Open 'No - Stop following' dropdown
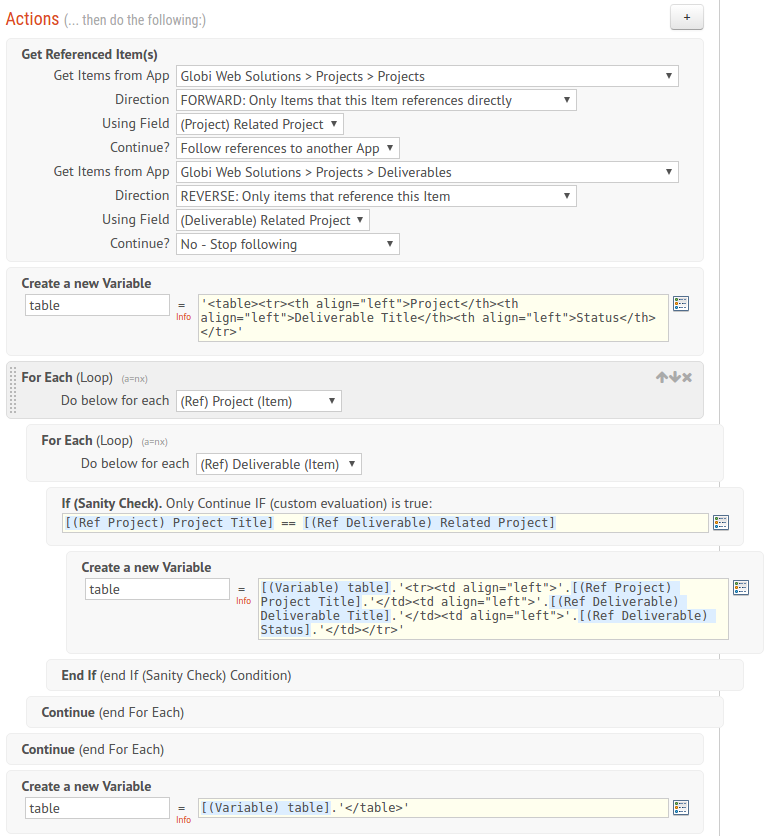The width and height of the screenshot is (768, 836). click(287, 244)
